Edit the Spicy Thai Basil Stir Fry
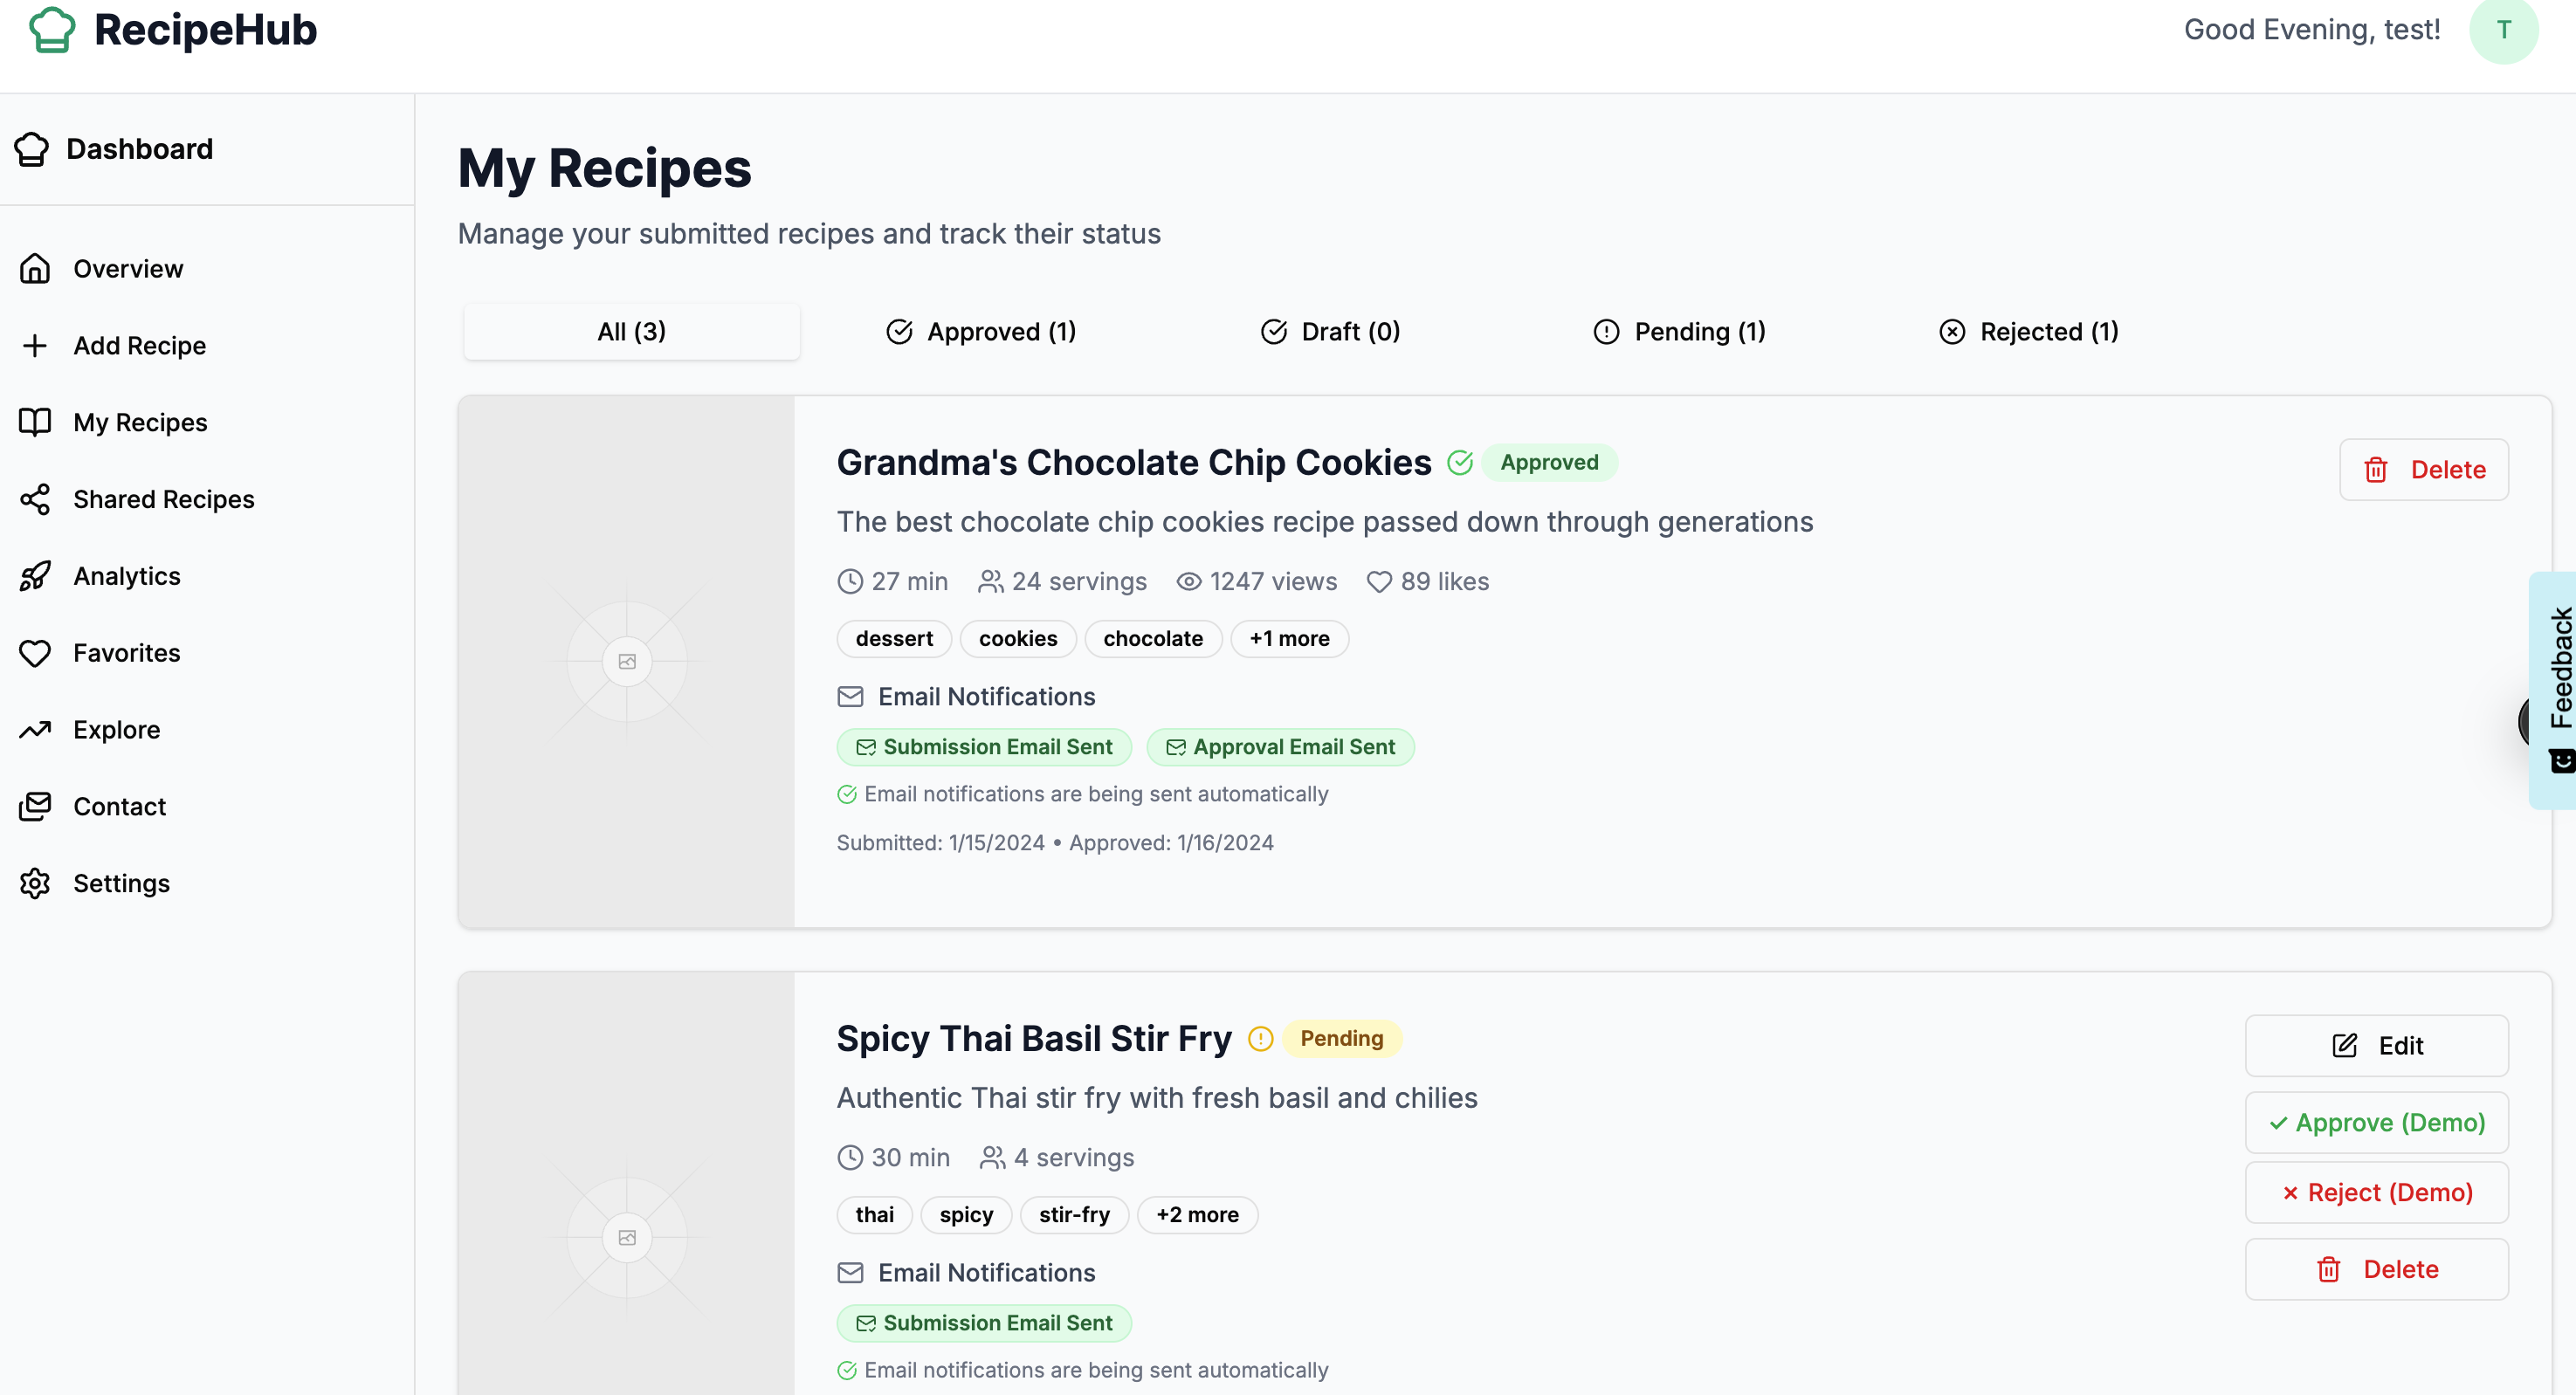 click(x=2376, y=1046)
